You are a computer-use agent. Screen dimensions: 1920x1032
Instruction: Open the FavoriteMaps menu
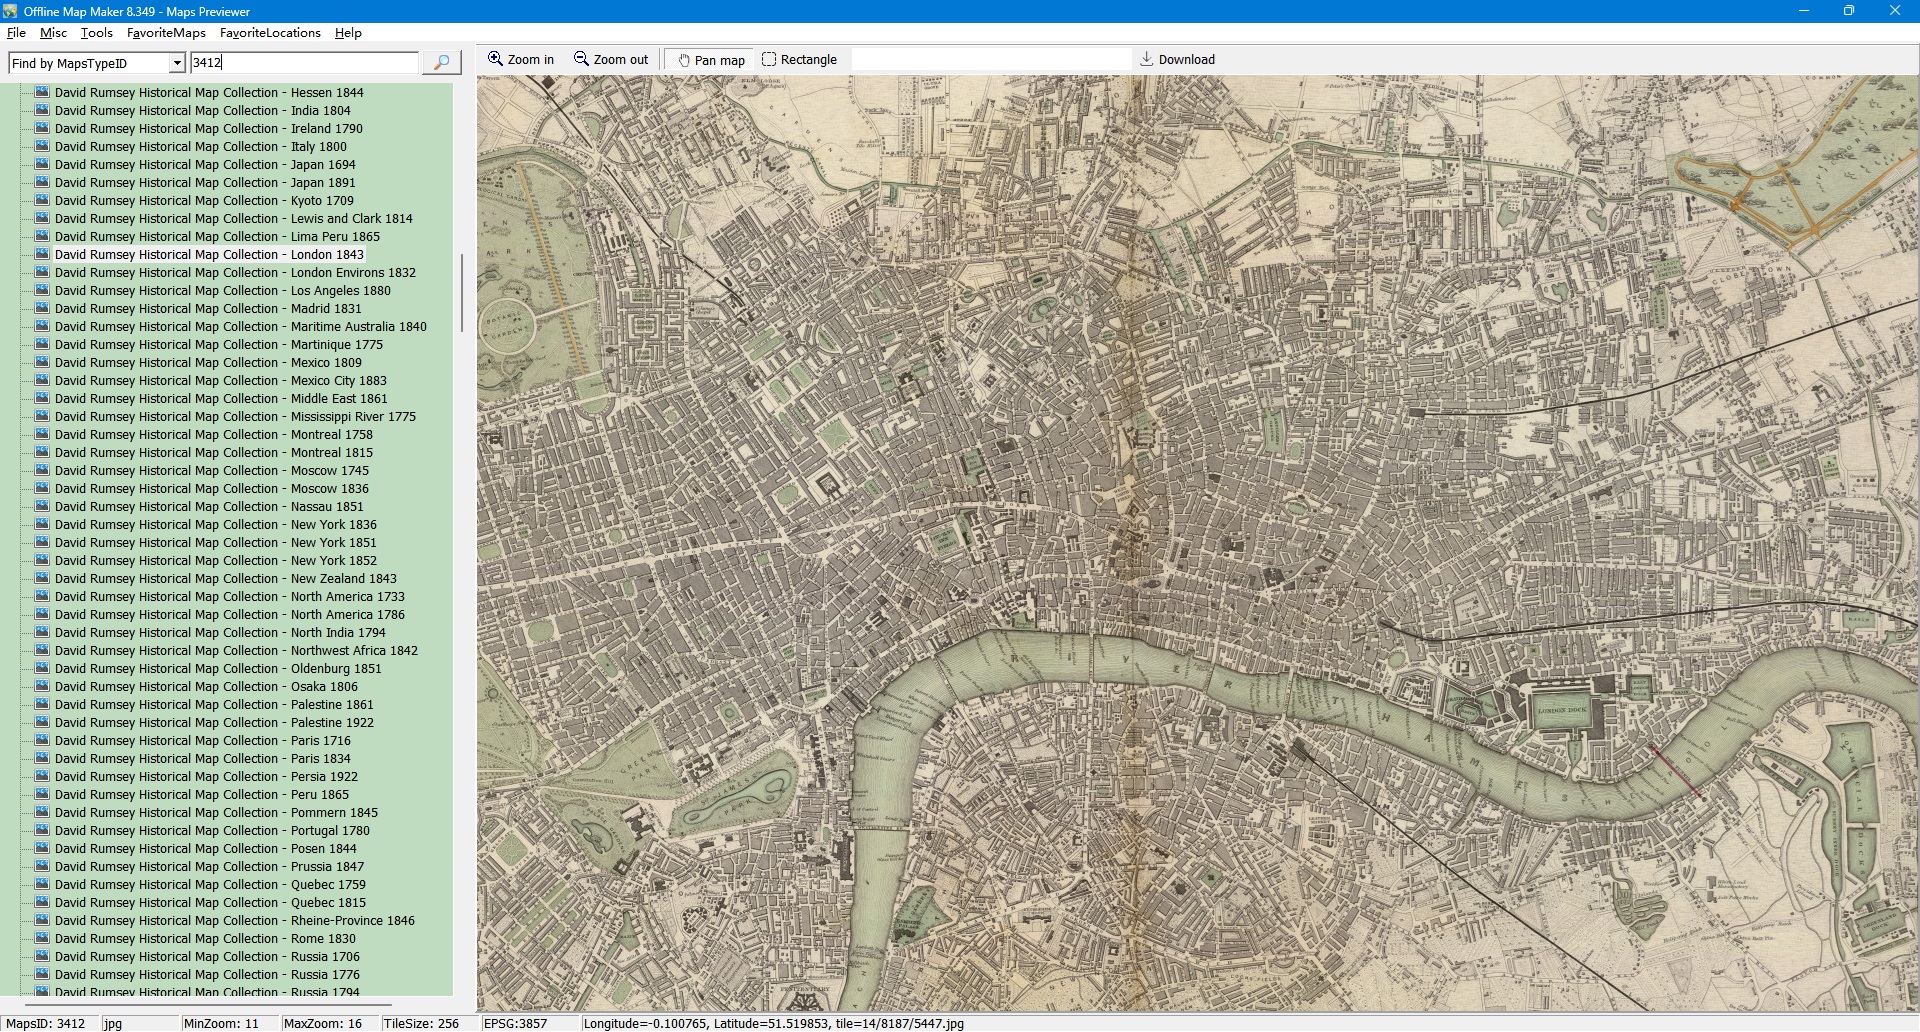click(166, 33)
